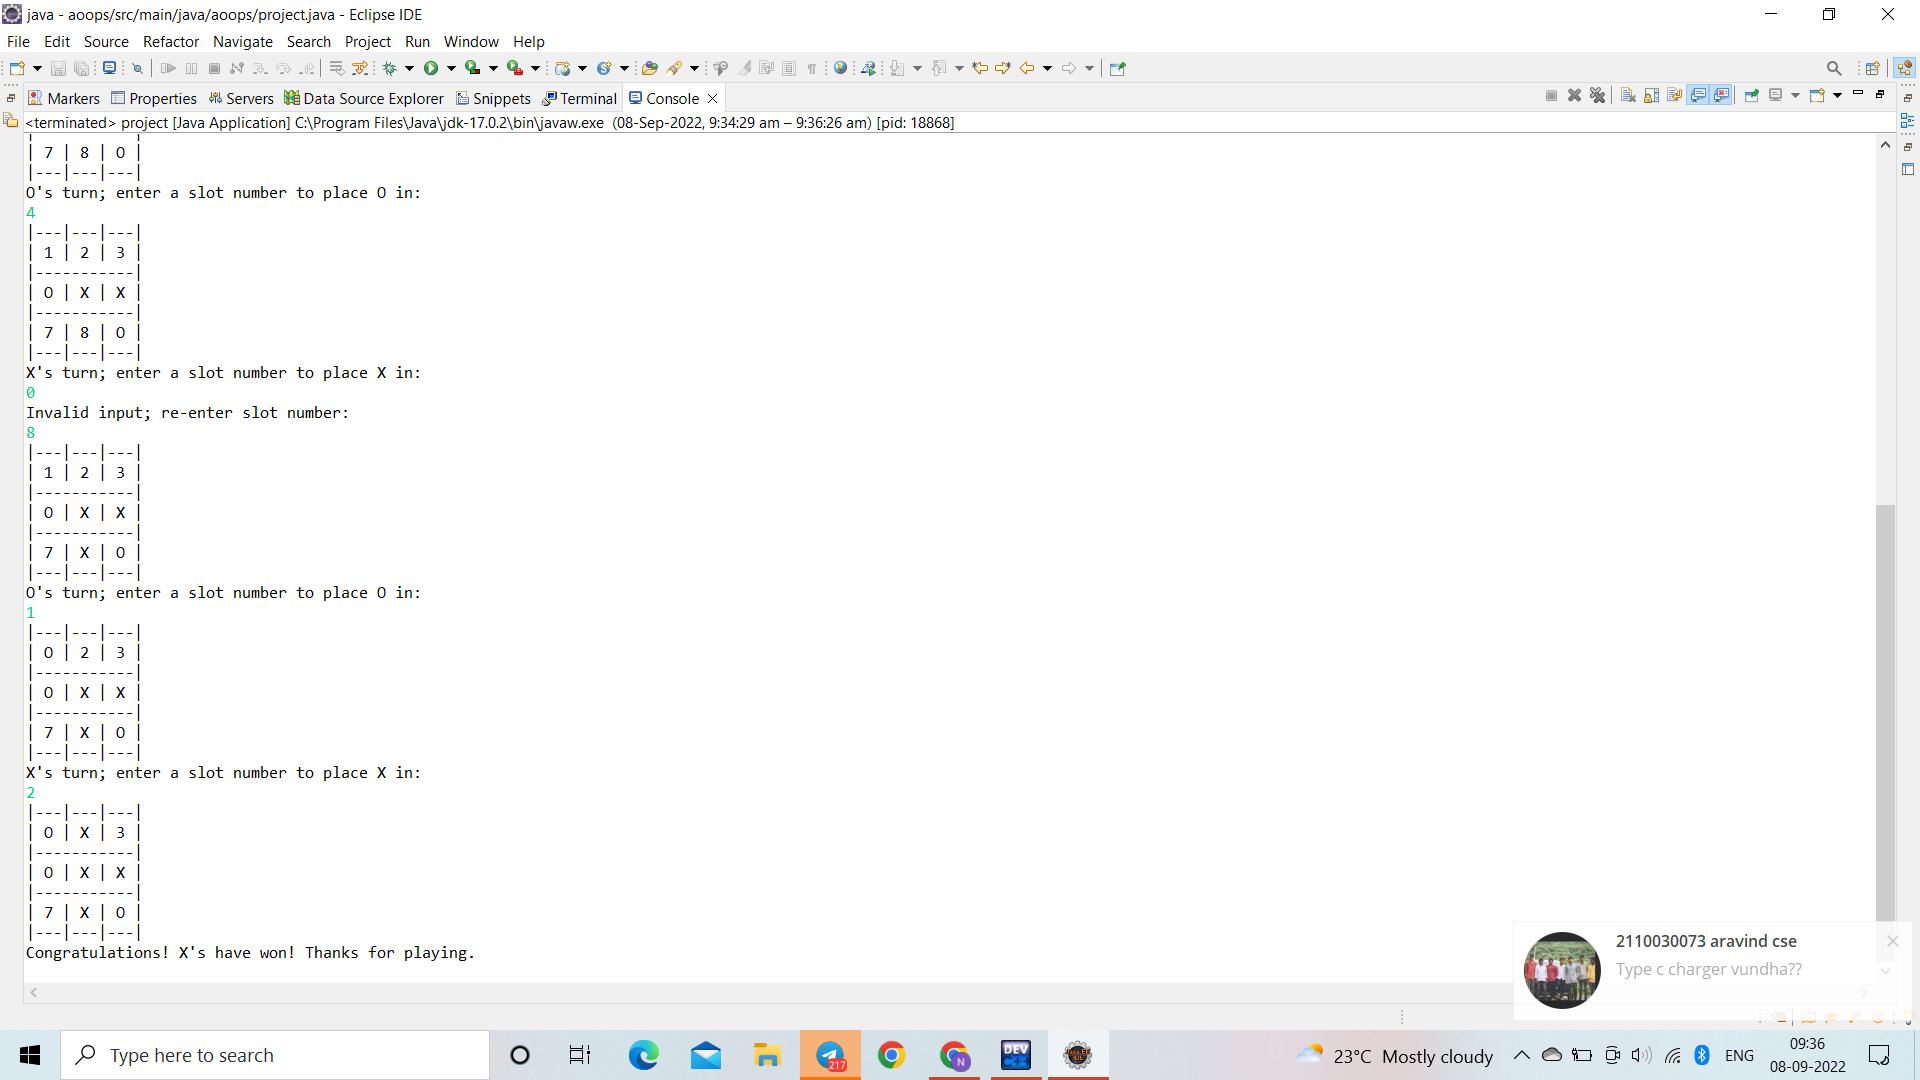
Task: Click the New file toolbar icon
Action: pos(17,68)
